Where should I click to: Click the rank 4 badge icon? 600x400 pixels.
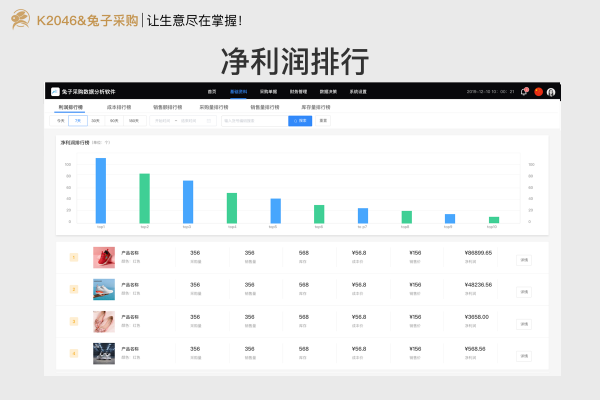click(74, 354)
